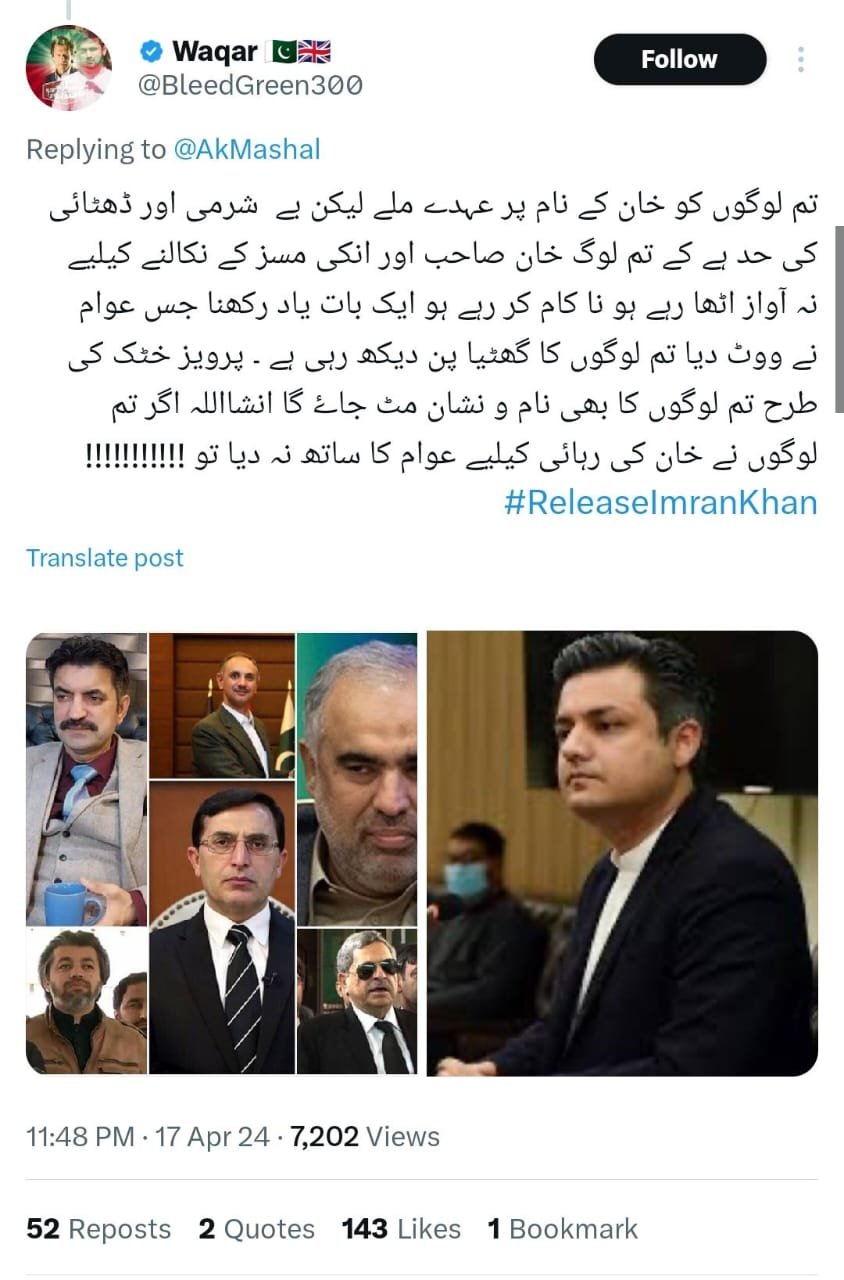
Task: Open the three-dot more options menu
Action: pos(801,59)
